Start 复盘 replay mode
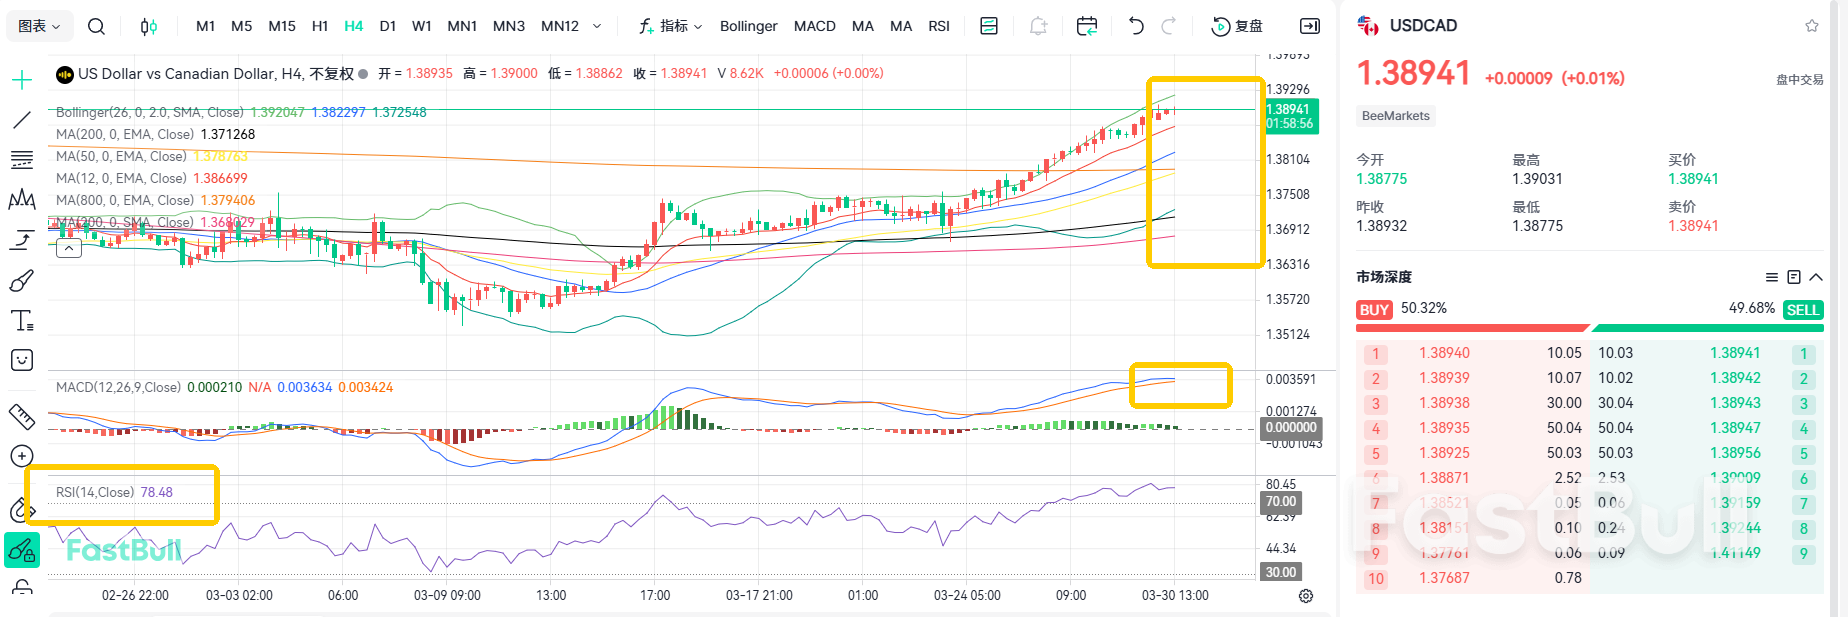The height and width of the screenshot is (617, 1848). (x=1237, y=26)
